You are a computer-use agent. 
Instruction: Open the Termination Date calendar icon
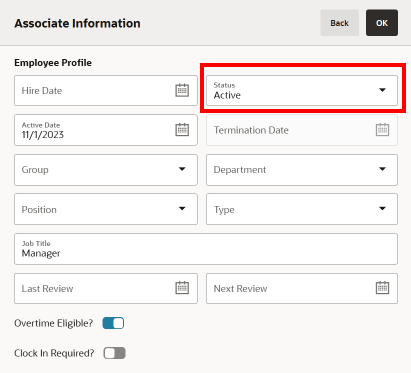pos(382,130)
